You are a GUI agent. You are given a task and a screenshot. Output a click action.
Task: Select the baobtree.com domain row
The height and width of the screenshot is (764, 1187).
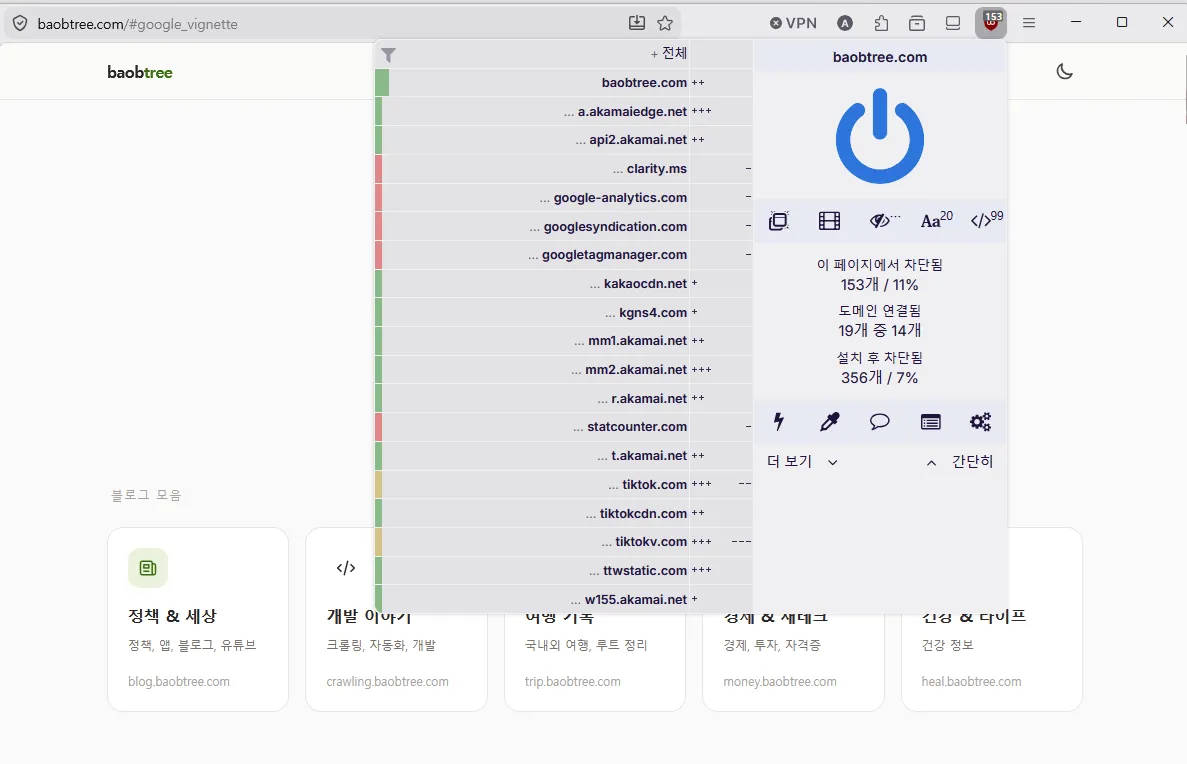pos(563,83)
